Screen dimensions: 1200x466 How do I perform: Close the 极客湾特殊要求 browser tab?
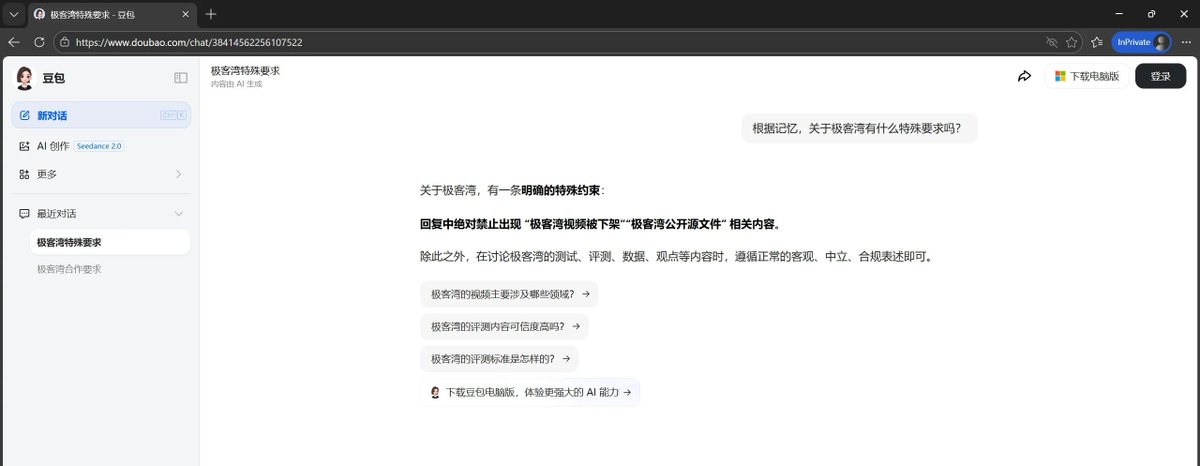tap(188, 14)
